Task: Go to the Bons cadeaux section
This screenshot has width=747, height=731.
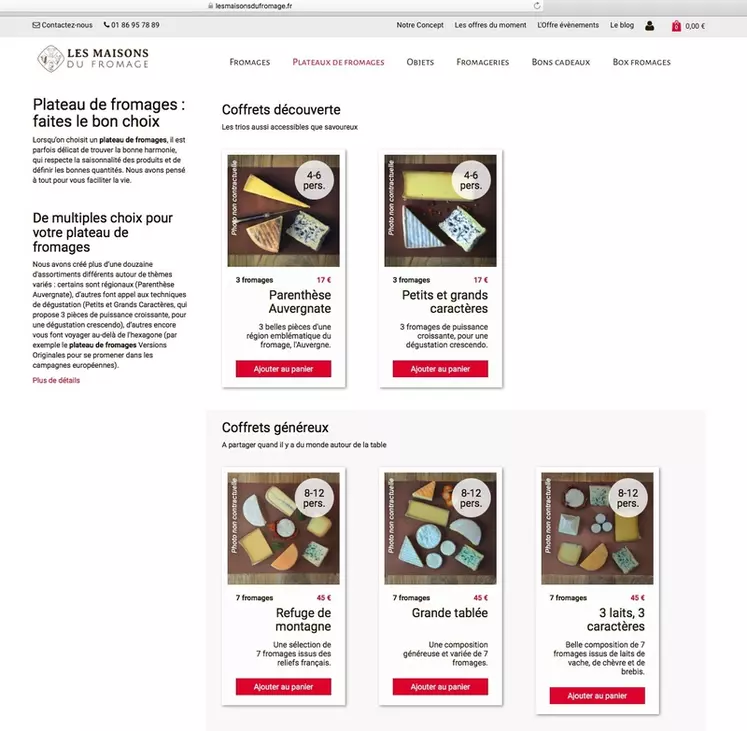Action: tap(561, 62)
